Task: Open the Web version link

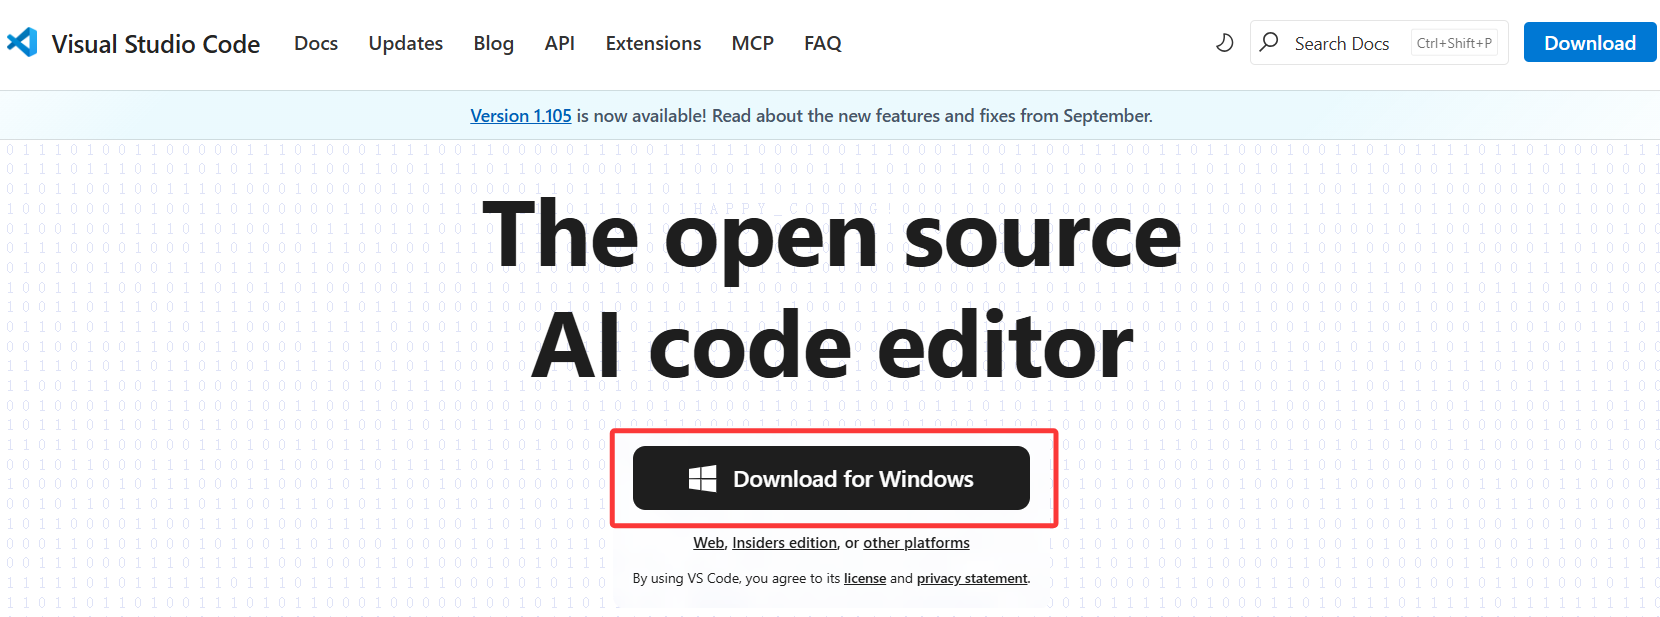Action: tap(709, 543)
